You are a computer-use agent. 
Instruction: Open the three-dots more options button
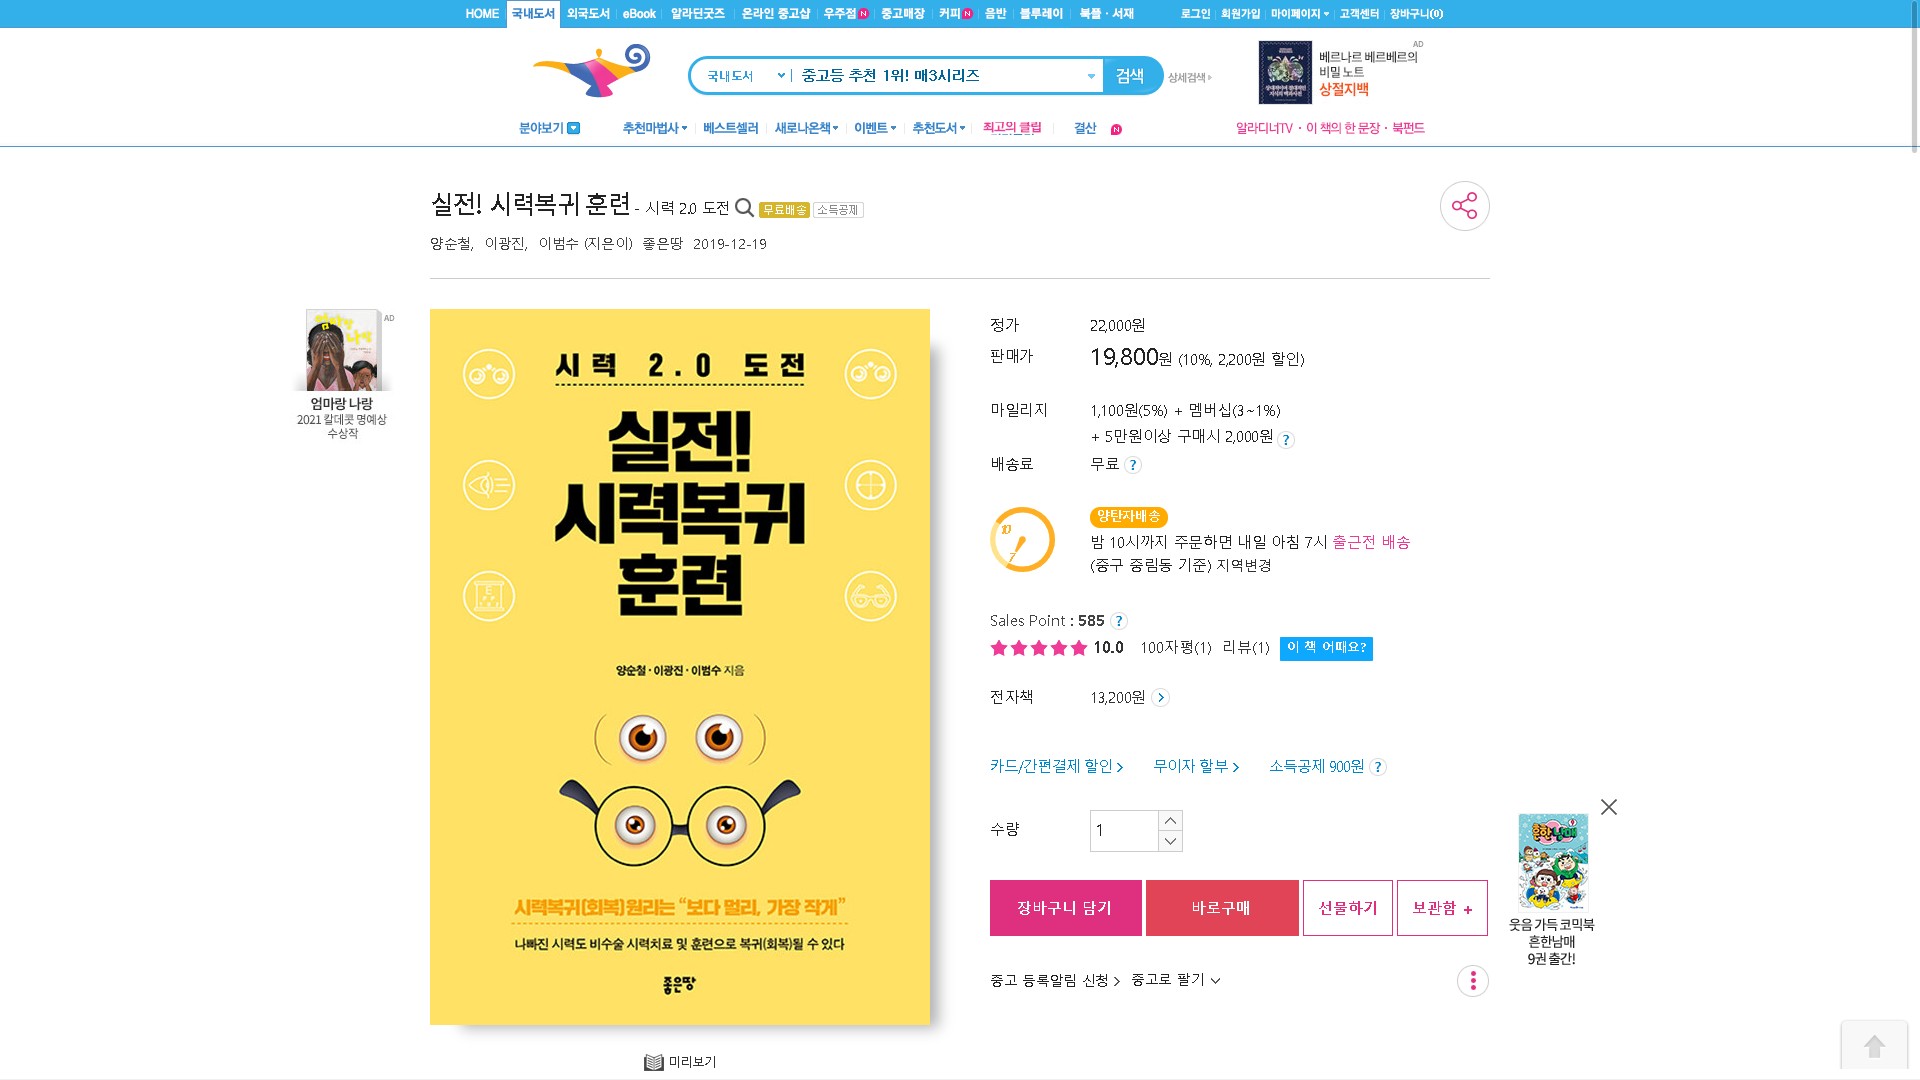coord(1473,981)
